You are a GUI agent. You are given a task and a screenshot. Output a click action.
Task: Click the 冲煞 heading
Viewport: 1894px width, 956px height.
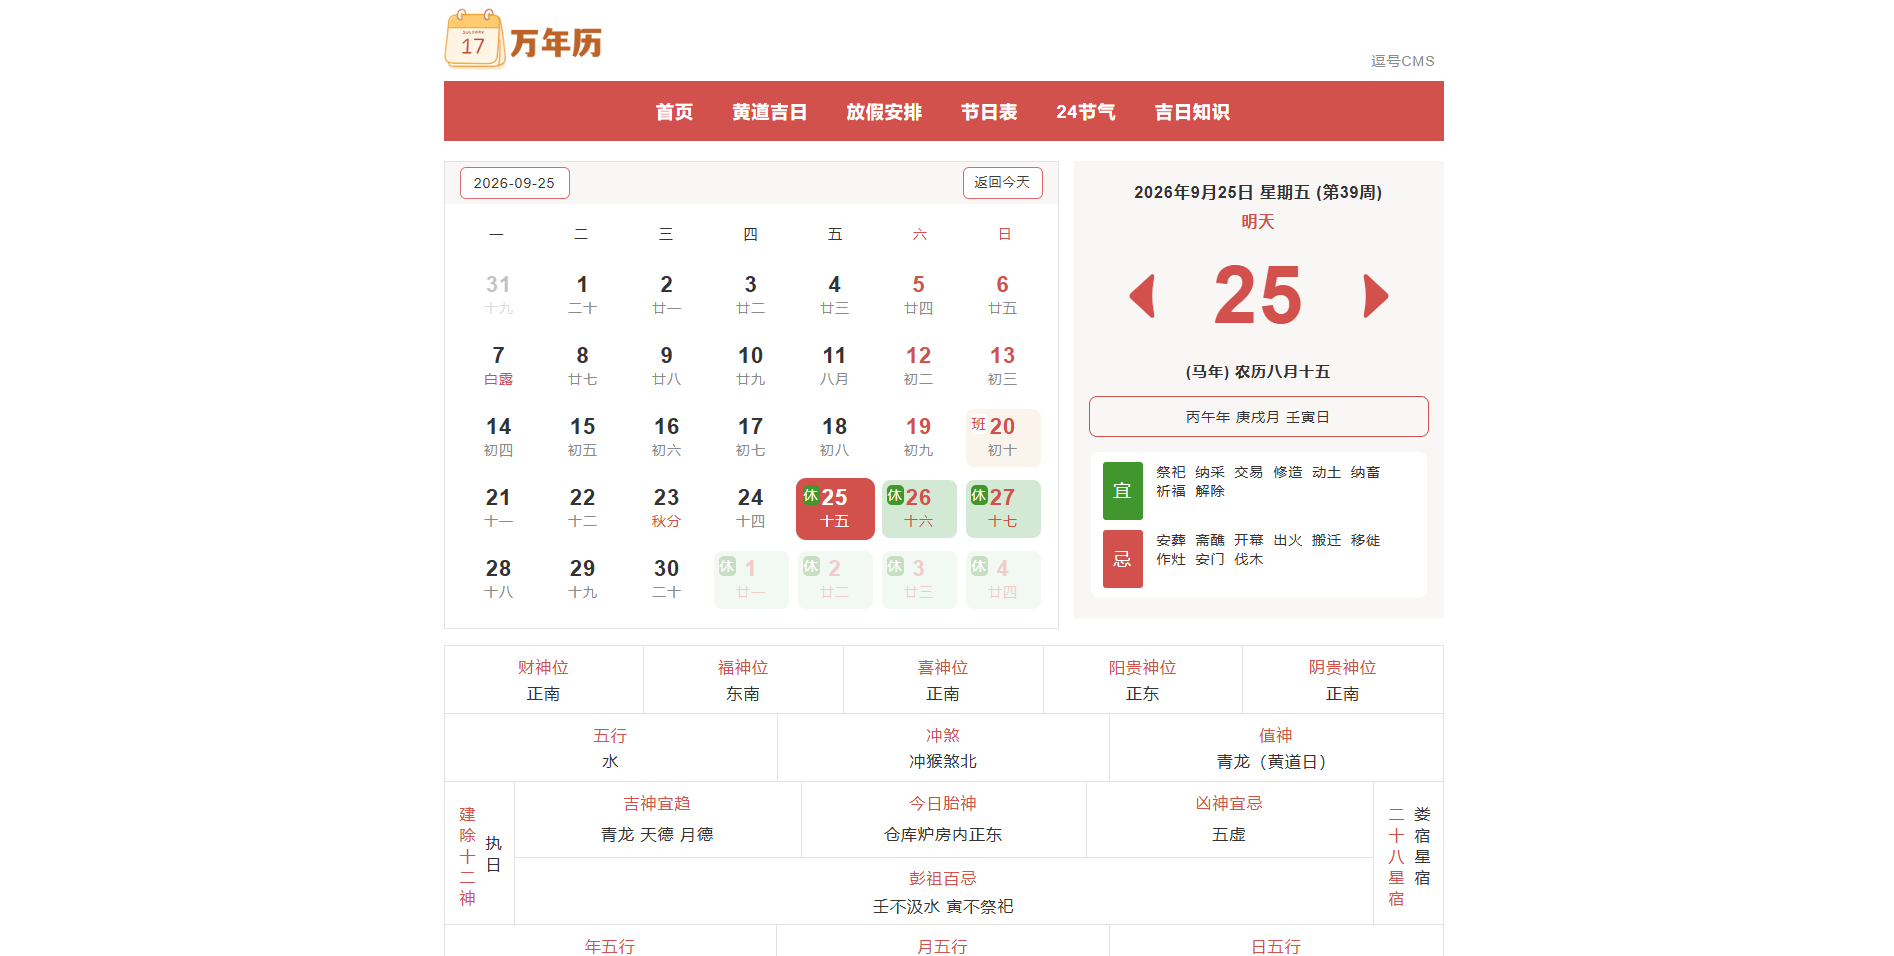943,735
